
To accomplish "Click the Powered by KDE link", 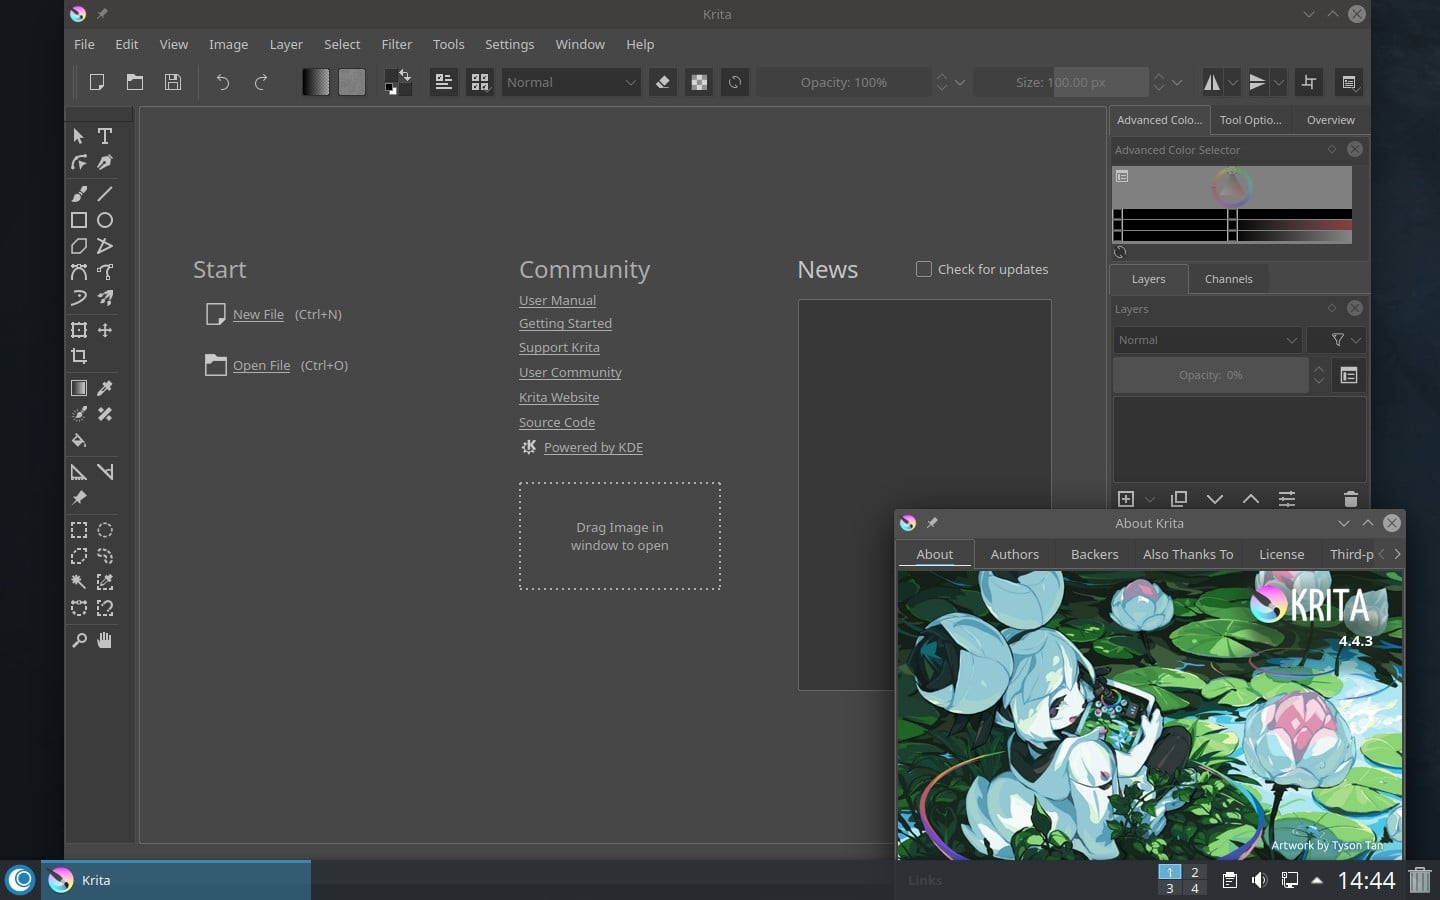I will 593,447.
